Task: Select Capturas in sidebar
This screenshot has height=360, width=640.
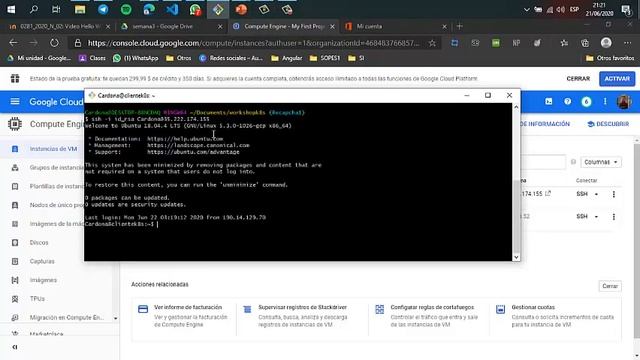Action: click(x=42, y=261)
